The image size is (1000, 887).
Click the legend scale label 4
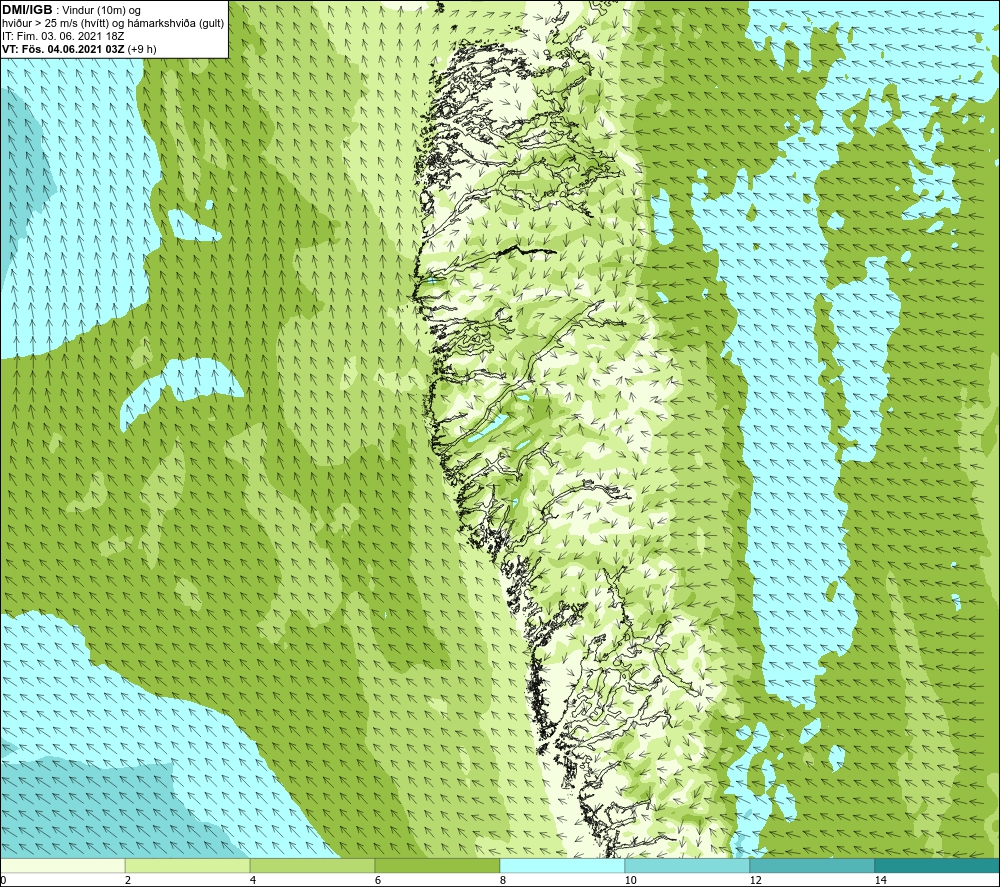(253, 881)
